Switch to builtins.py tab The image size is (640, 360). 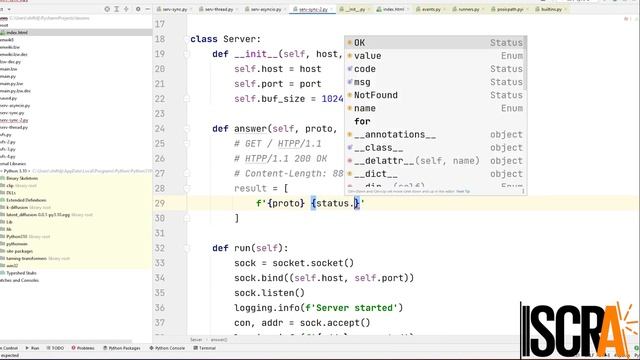(551, 9)
